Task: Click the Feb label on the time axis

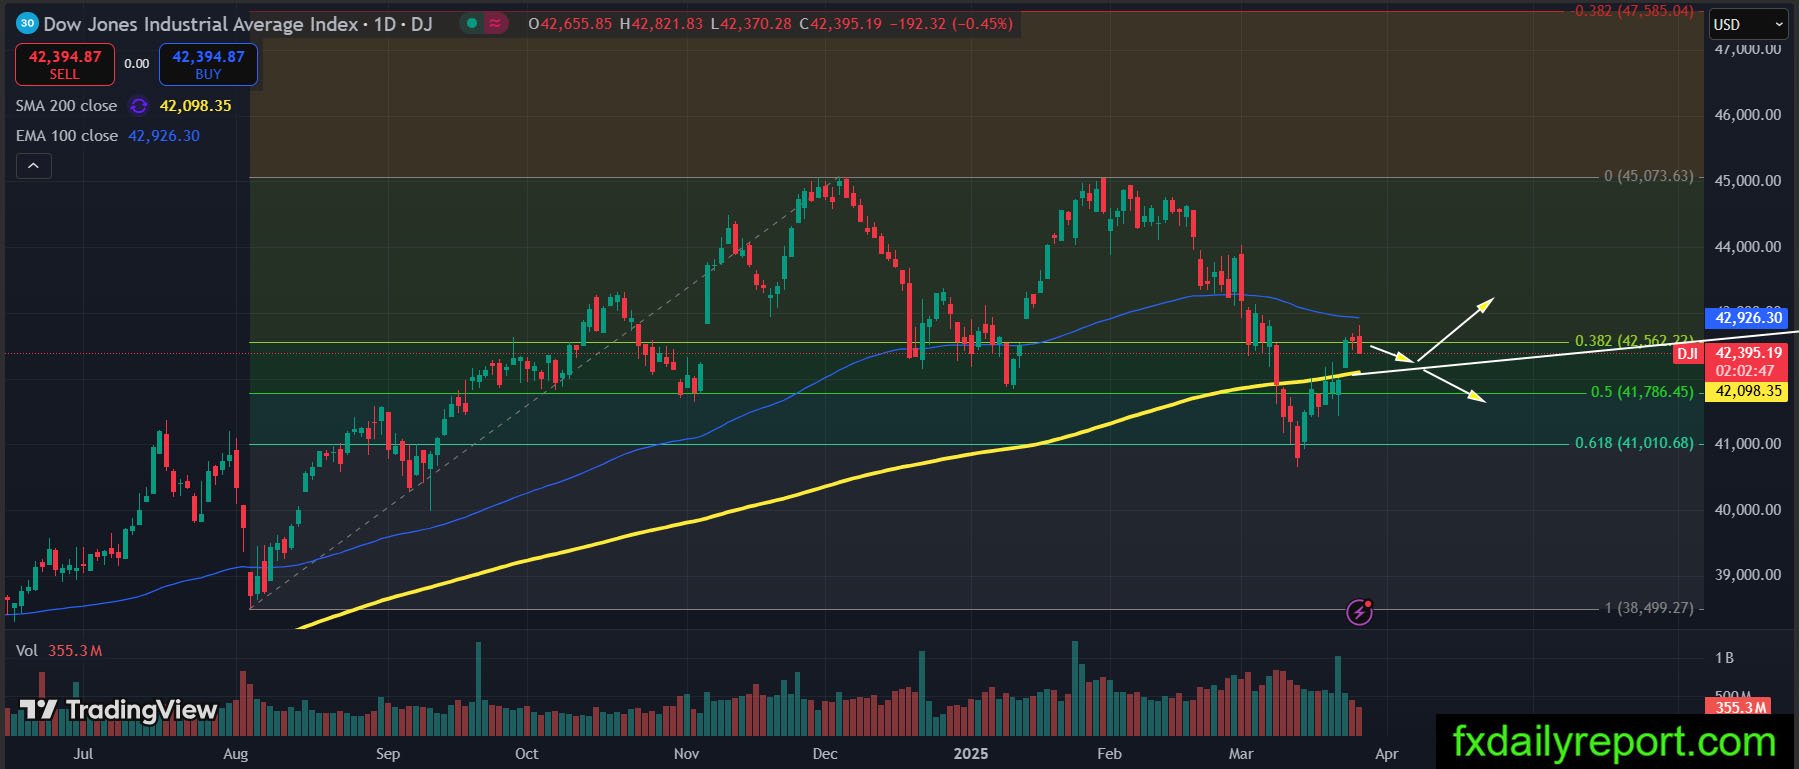Action: click(x=1109, y=753)
